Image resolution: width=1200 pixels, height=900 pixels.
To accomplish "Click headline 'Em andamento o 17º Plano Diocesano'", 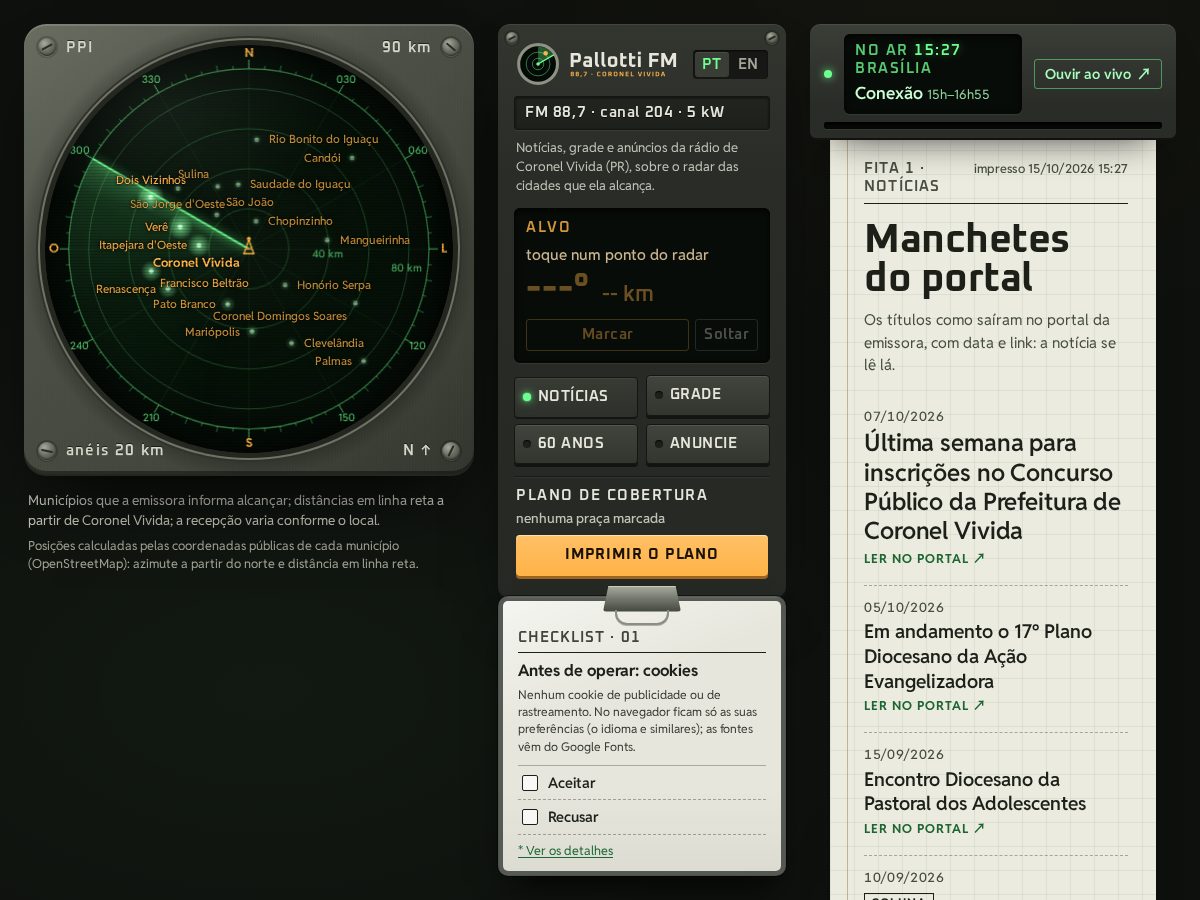I will click(x=978, y=656).
